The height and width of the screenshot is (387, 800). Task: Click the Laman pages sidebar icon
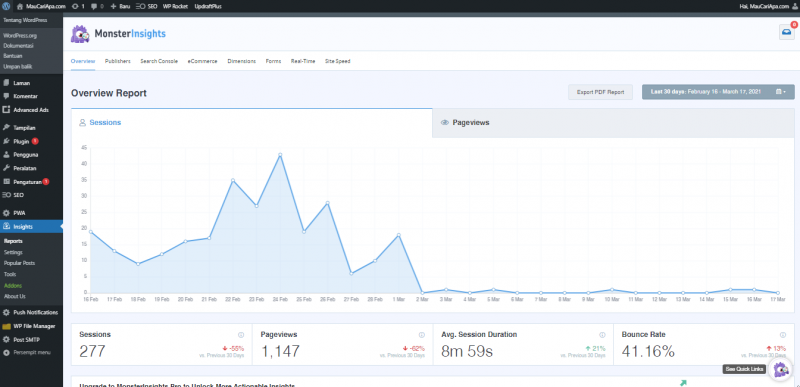tap(6, 83)
